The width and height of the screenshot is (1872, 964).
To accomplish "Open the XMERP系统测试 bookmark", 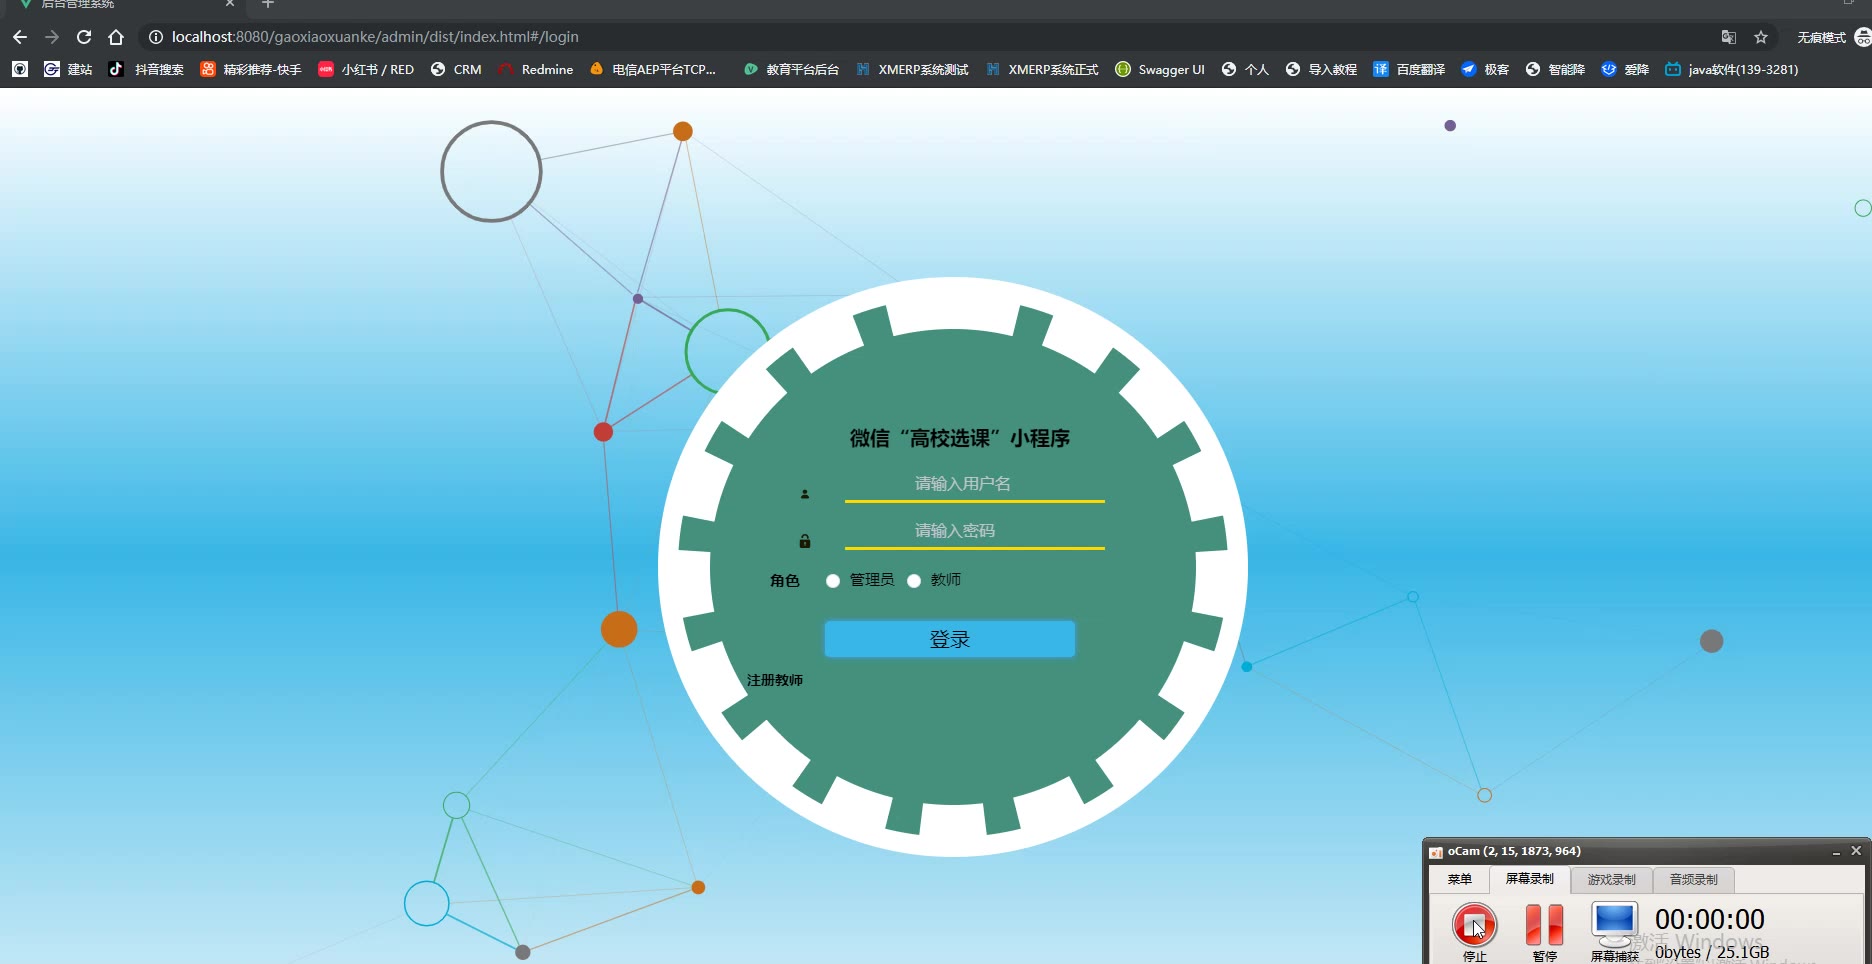I will pos(912,69).
